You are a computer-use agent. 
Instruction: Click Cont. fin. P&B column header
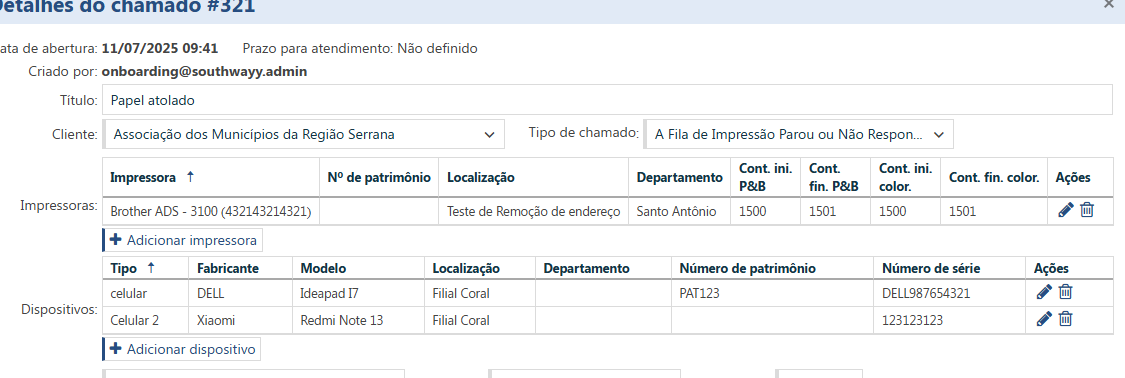835,177
